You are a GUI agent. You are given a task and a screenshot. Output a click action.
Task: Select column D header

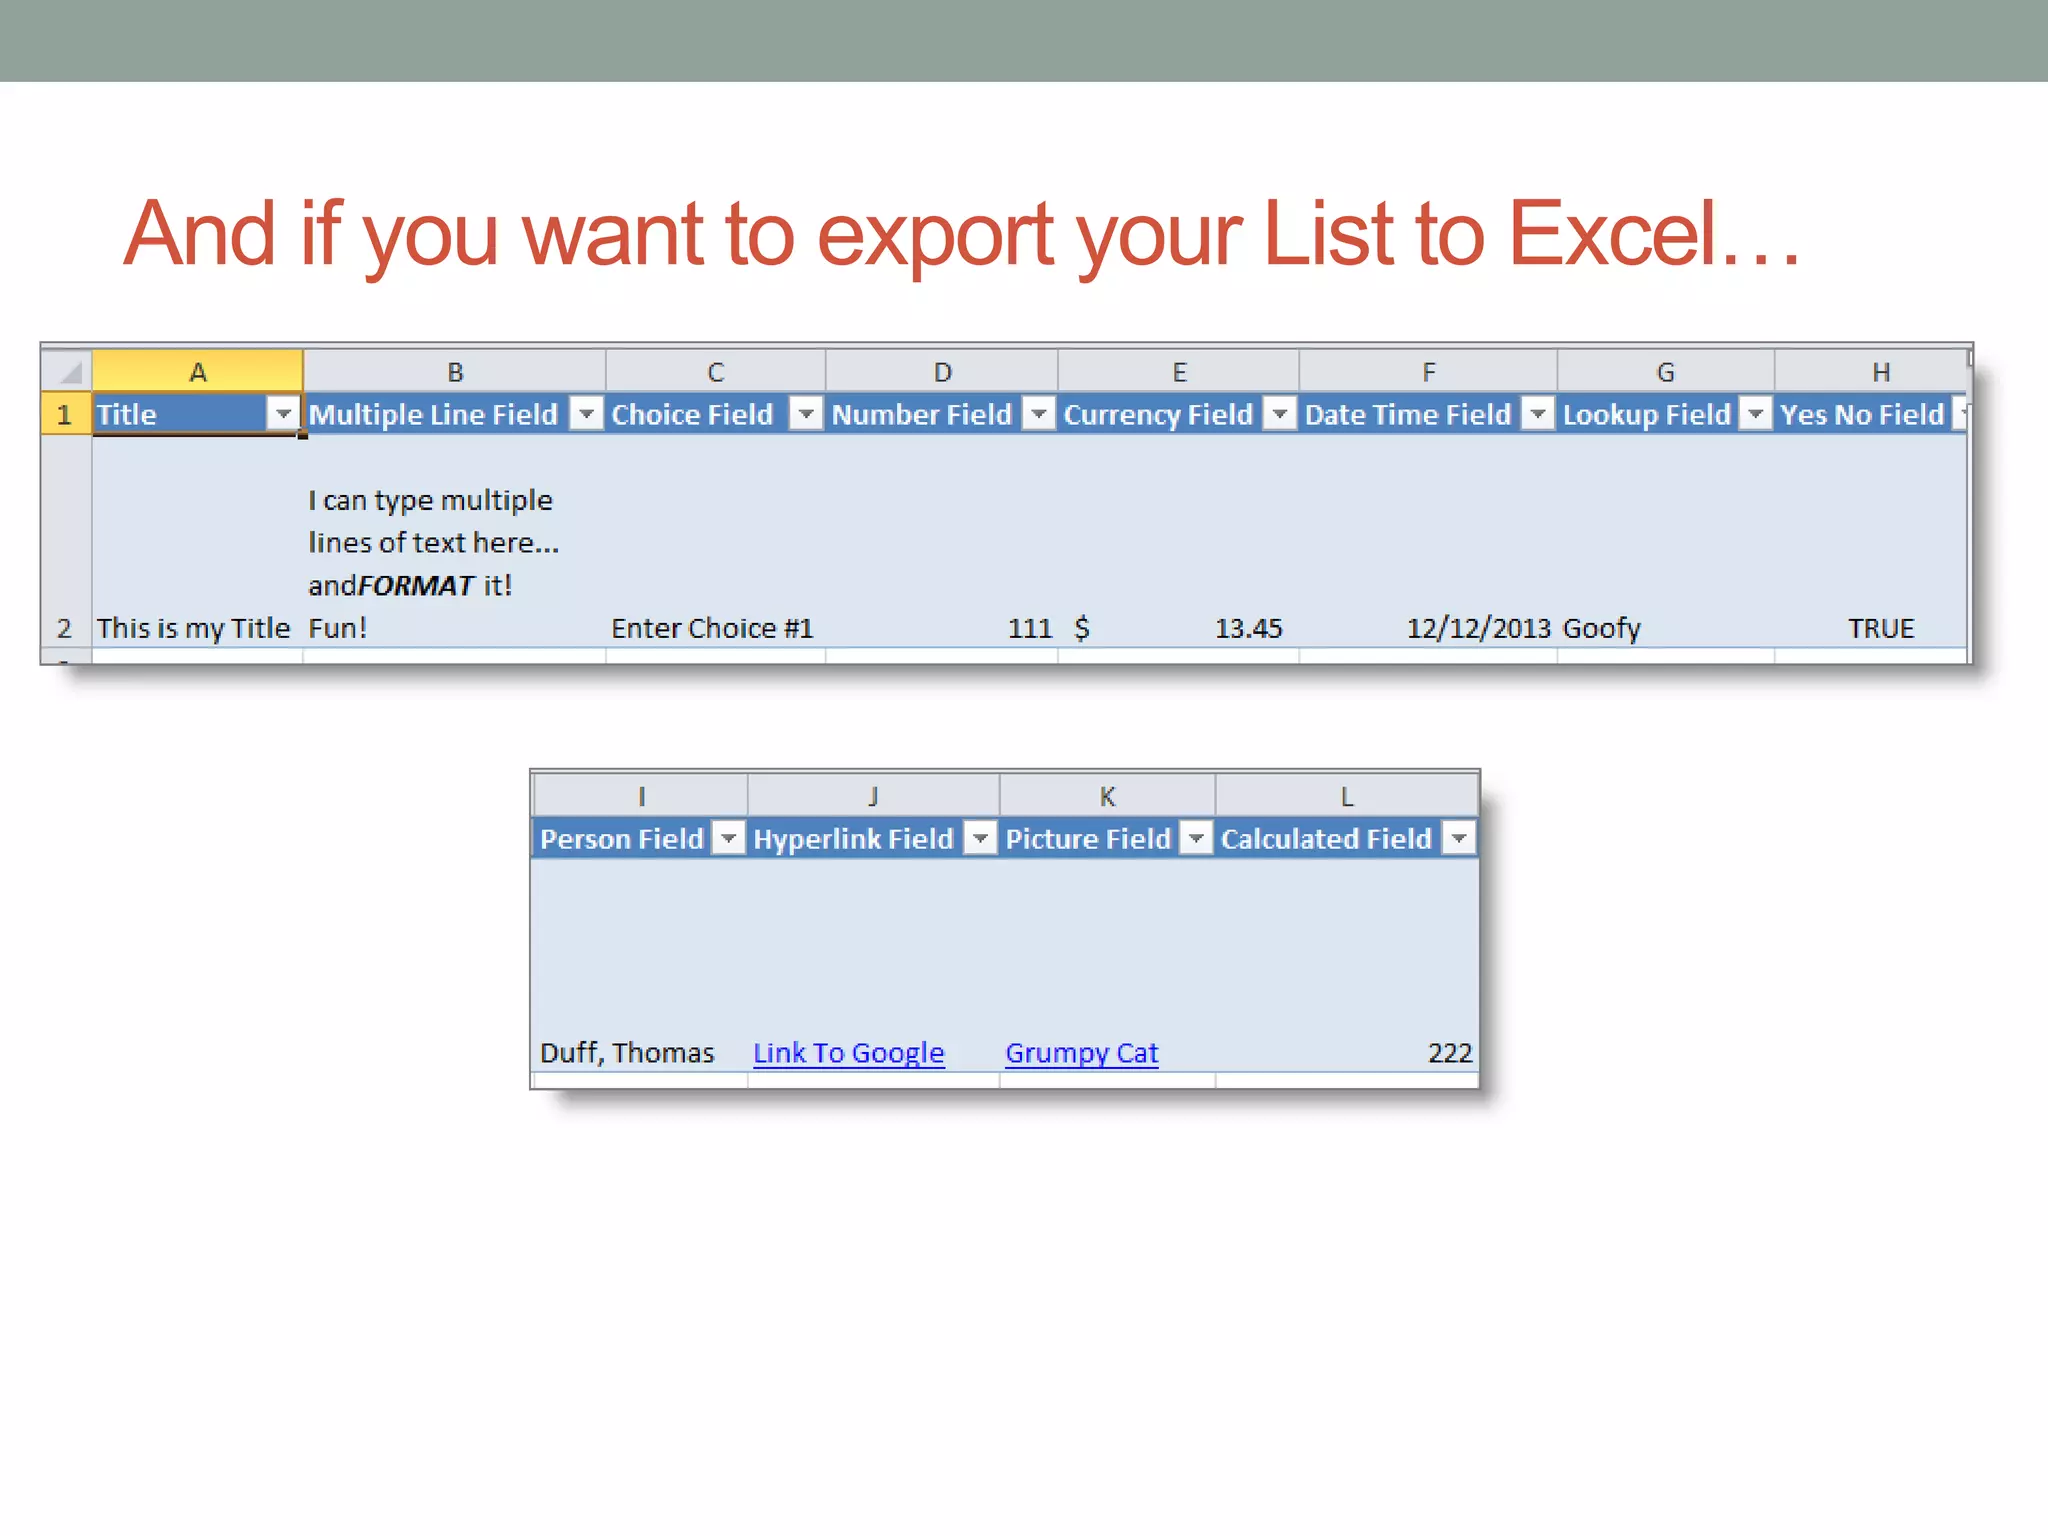click(942, 372)
